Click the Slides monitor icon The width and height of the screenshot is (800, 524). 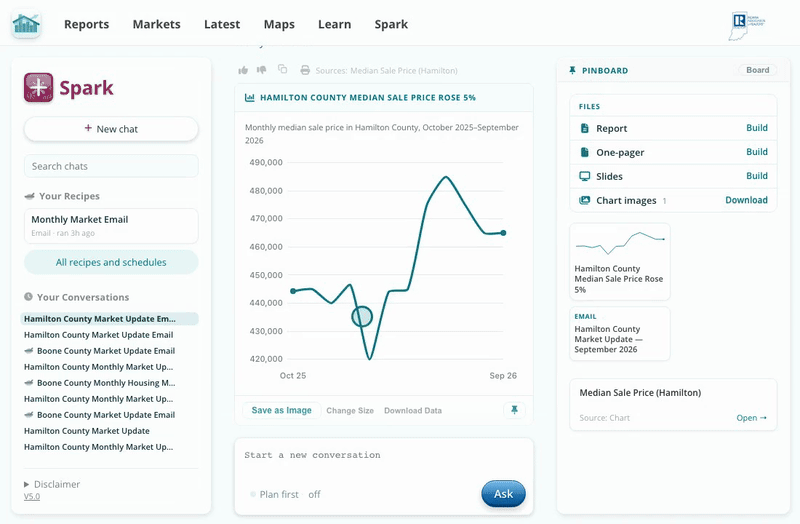[585, 176]
